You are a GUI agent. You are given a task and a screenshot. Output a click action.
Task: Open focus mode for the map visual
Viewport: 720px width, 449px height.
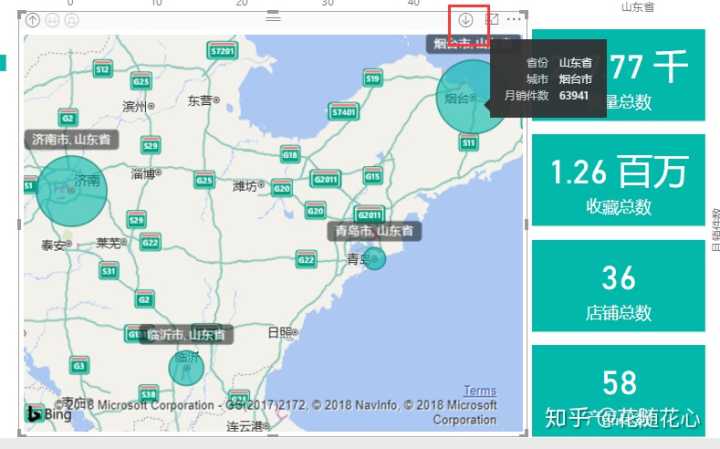coord(492,20)
